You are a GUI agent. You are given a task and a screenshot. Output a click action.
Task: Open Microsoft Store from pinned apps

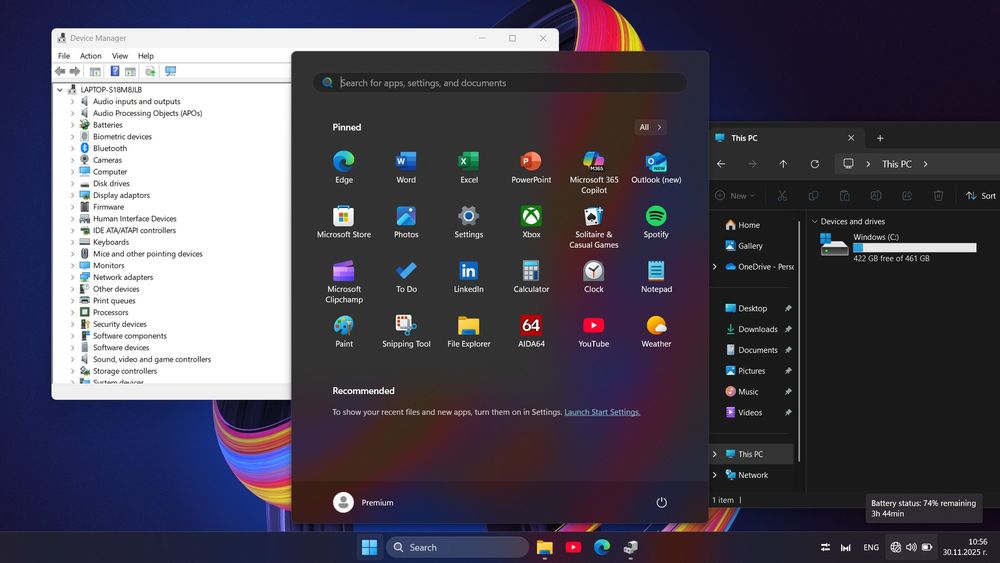coord(344,222)
